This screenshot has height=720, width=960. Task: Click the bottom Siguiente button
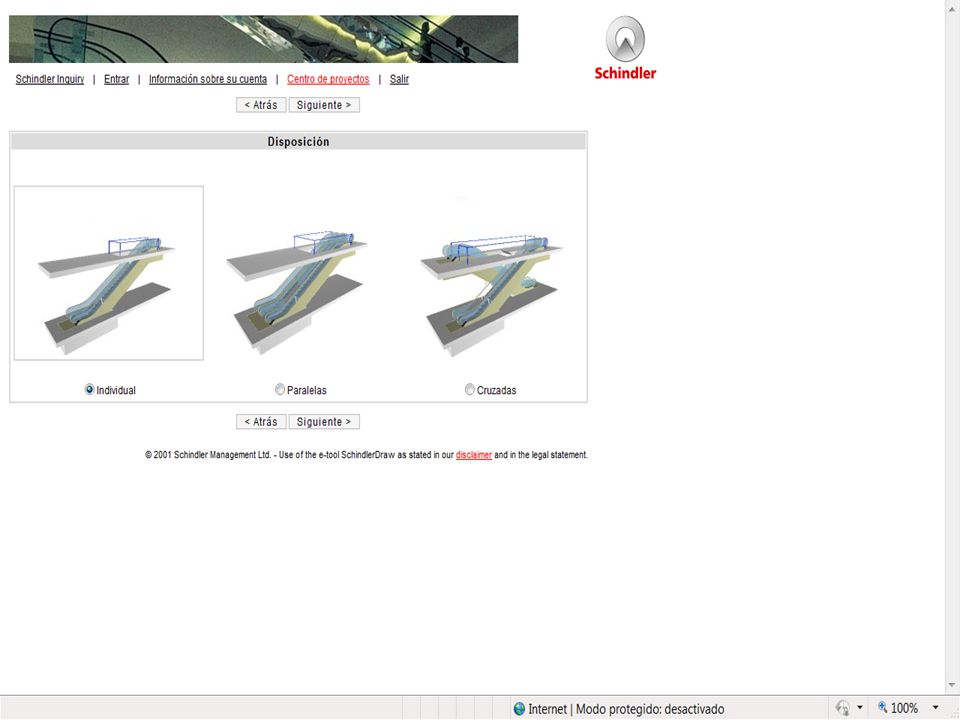(324, 422)
